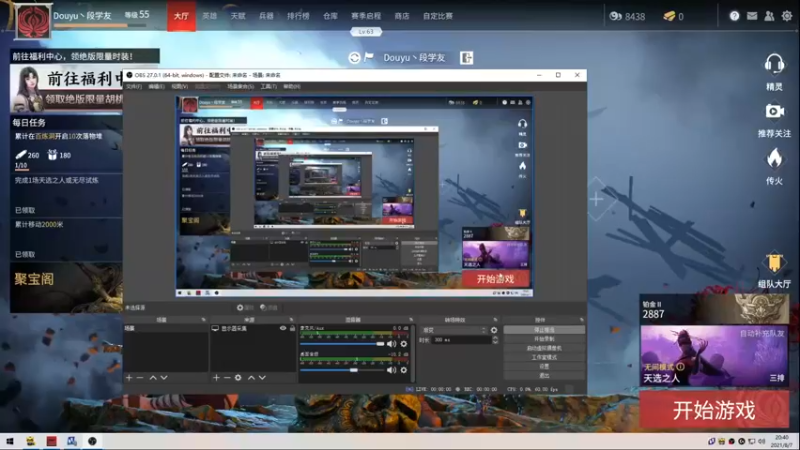Open the help question mark icon
The image size is (800, 450).
734,16
